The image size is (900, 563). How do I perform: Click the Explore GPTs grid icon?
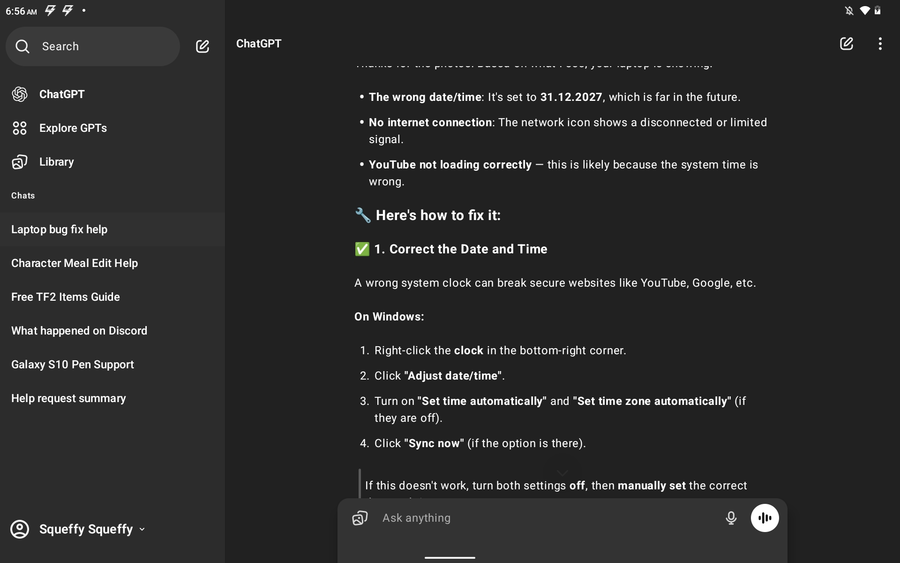[20, 128]
